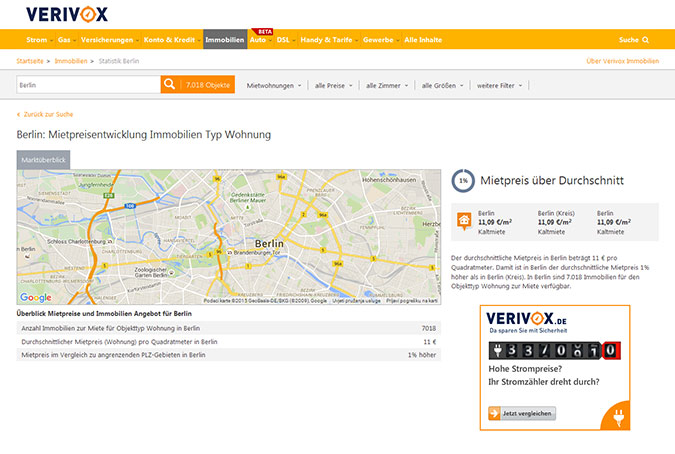Image resolution: width=675 pixels, height=454 pixels.
Task: Click the 7018 value in overview table
Action: pos(429,328)
